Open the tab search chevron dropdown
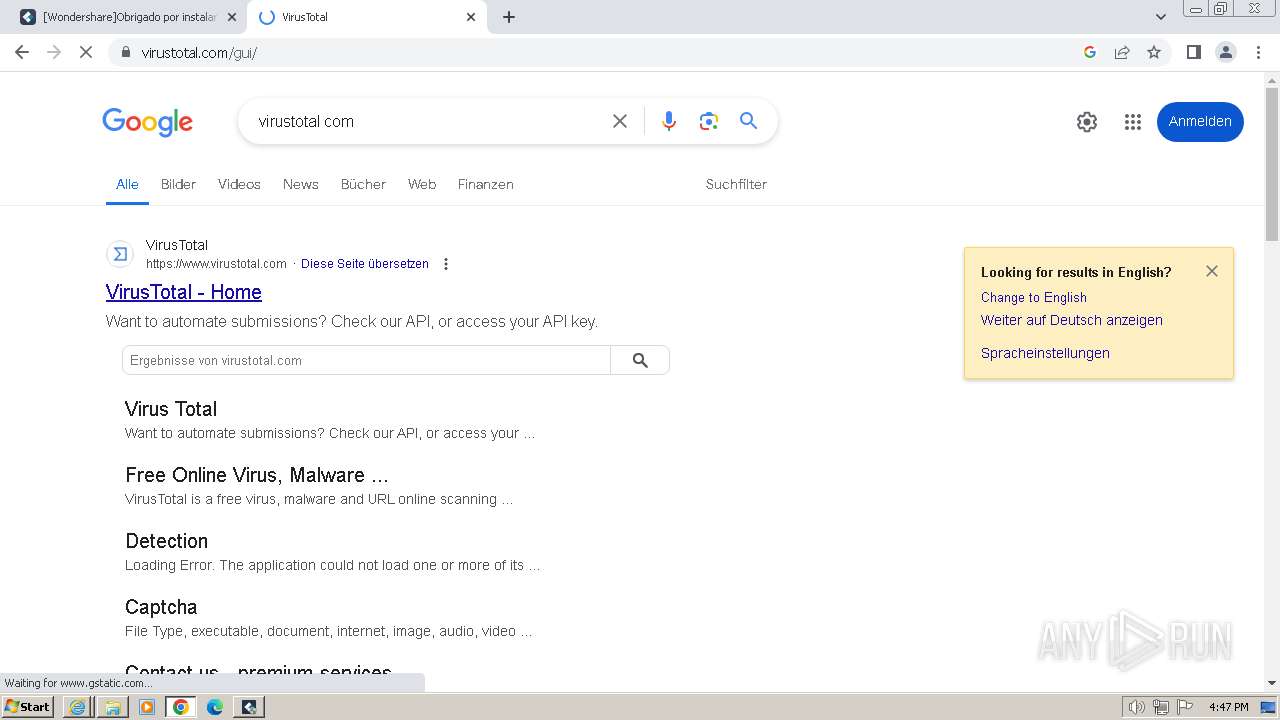 point(1161,17)
